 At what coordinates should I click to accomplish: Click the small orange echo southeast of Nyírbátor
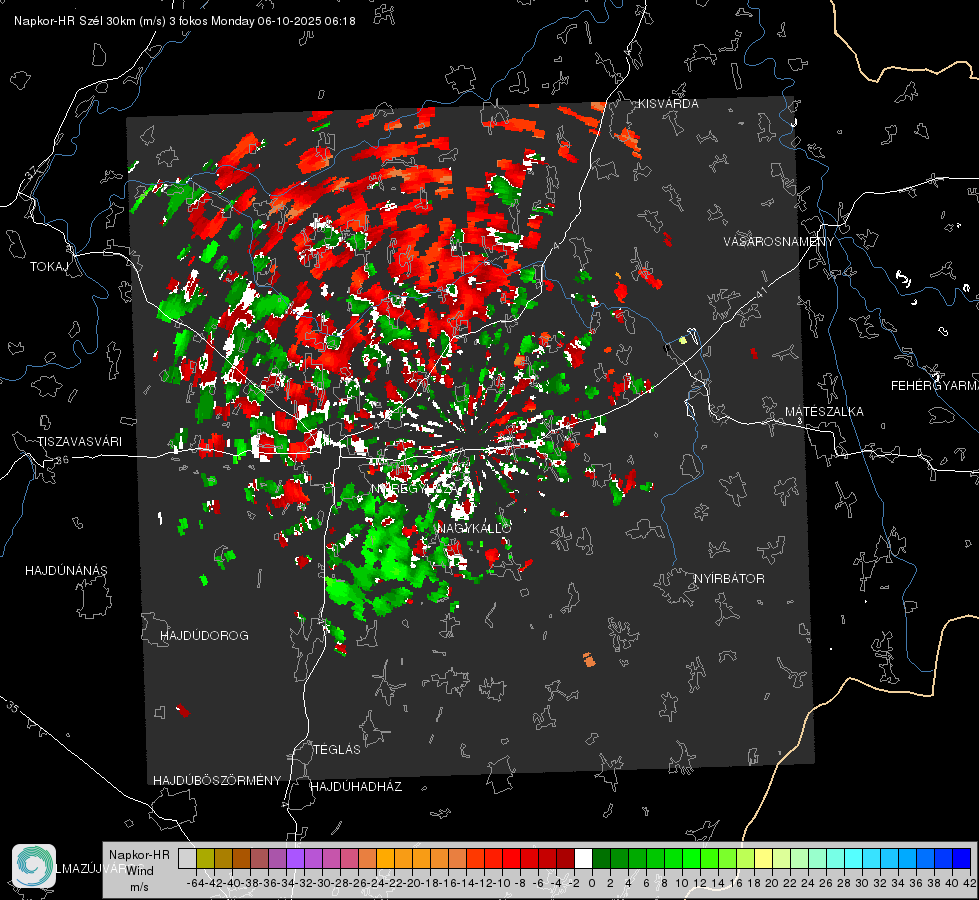point(589,659)
